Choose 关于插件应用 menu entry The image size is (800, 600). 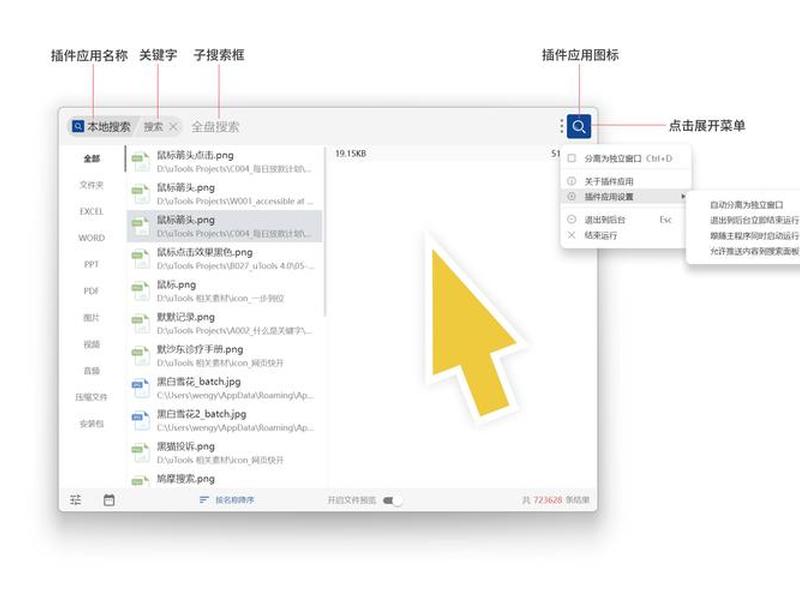[x=608, y=181]
